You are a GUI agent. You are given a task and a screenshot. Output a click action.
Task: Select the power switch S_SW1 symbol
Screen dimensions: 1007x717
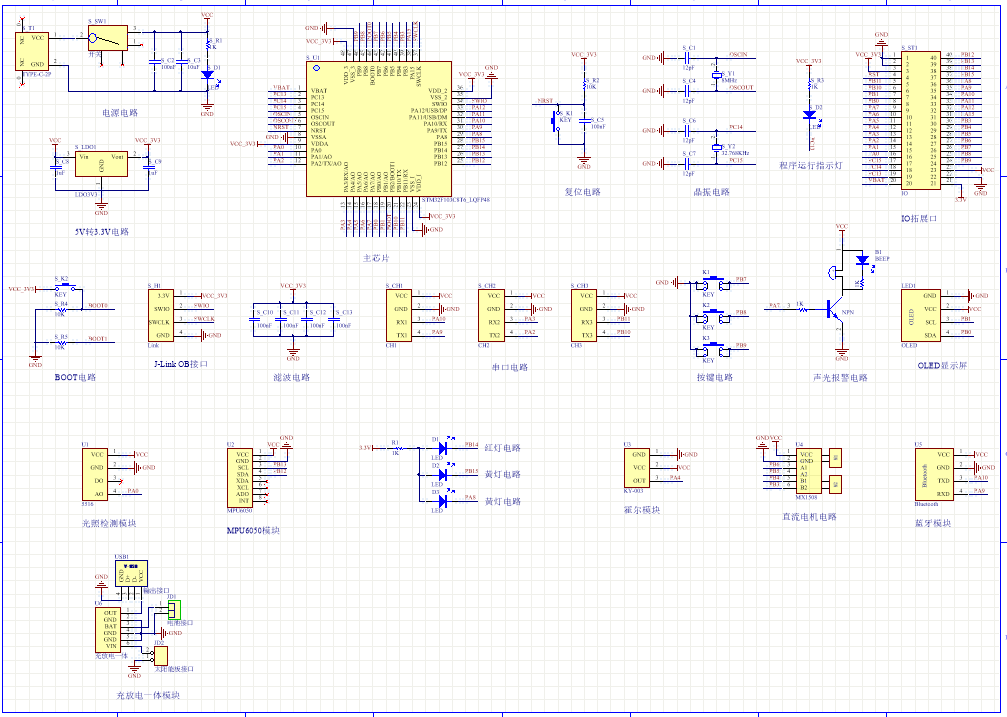tap(108, 38)
